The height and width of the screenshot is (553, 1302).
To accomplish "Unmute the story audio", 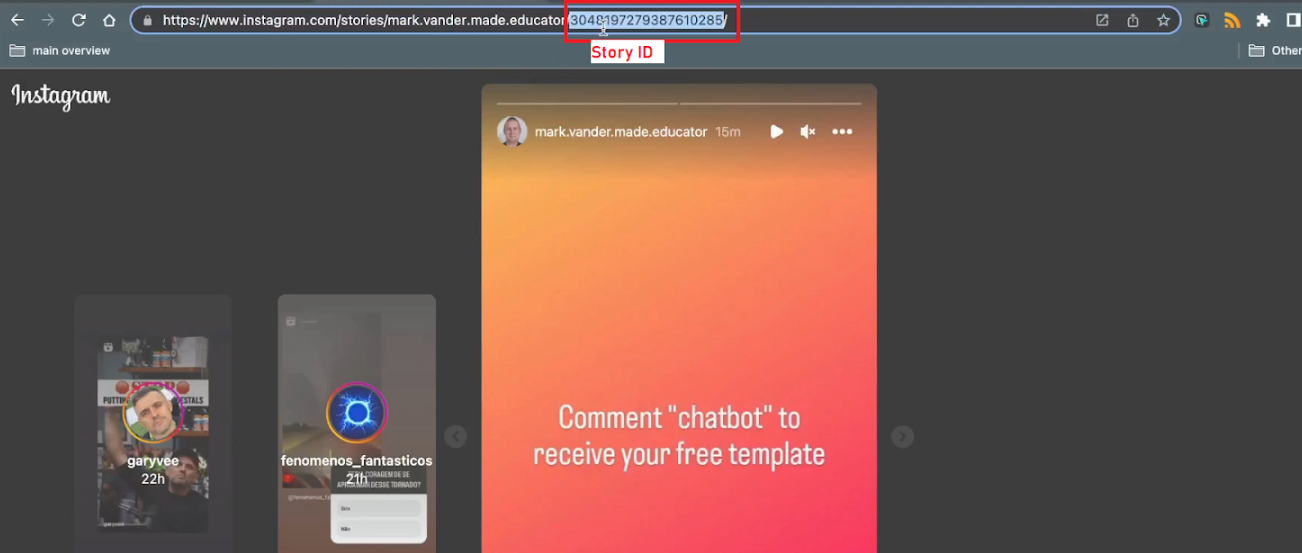I will tap(808, 132).
